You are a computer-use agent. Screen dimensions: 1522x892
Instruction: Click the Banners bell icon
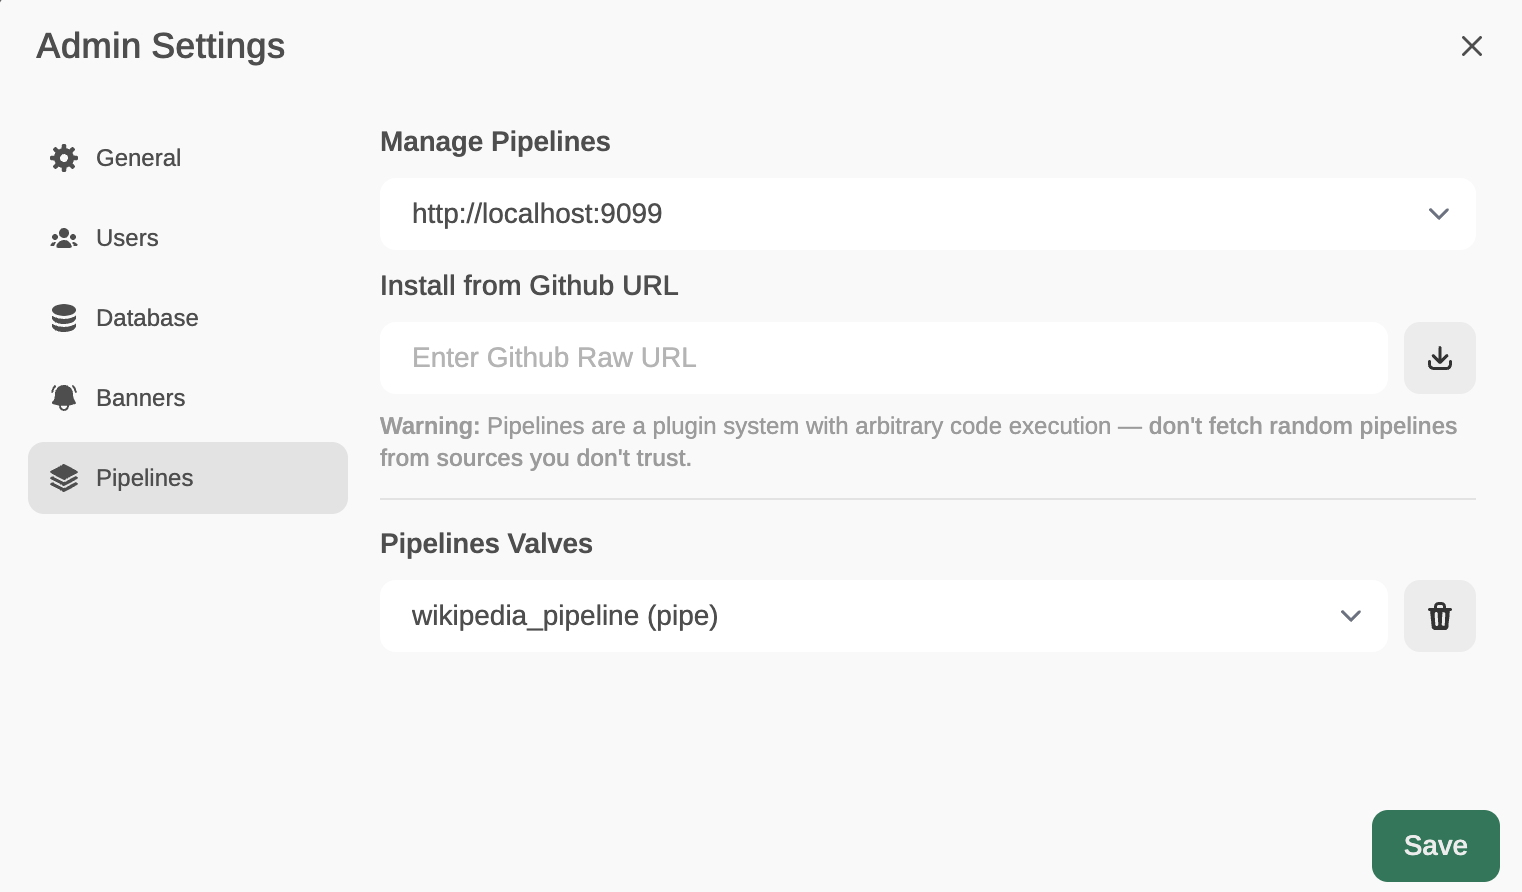coord(64,398)
